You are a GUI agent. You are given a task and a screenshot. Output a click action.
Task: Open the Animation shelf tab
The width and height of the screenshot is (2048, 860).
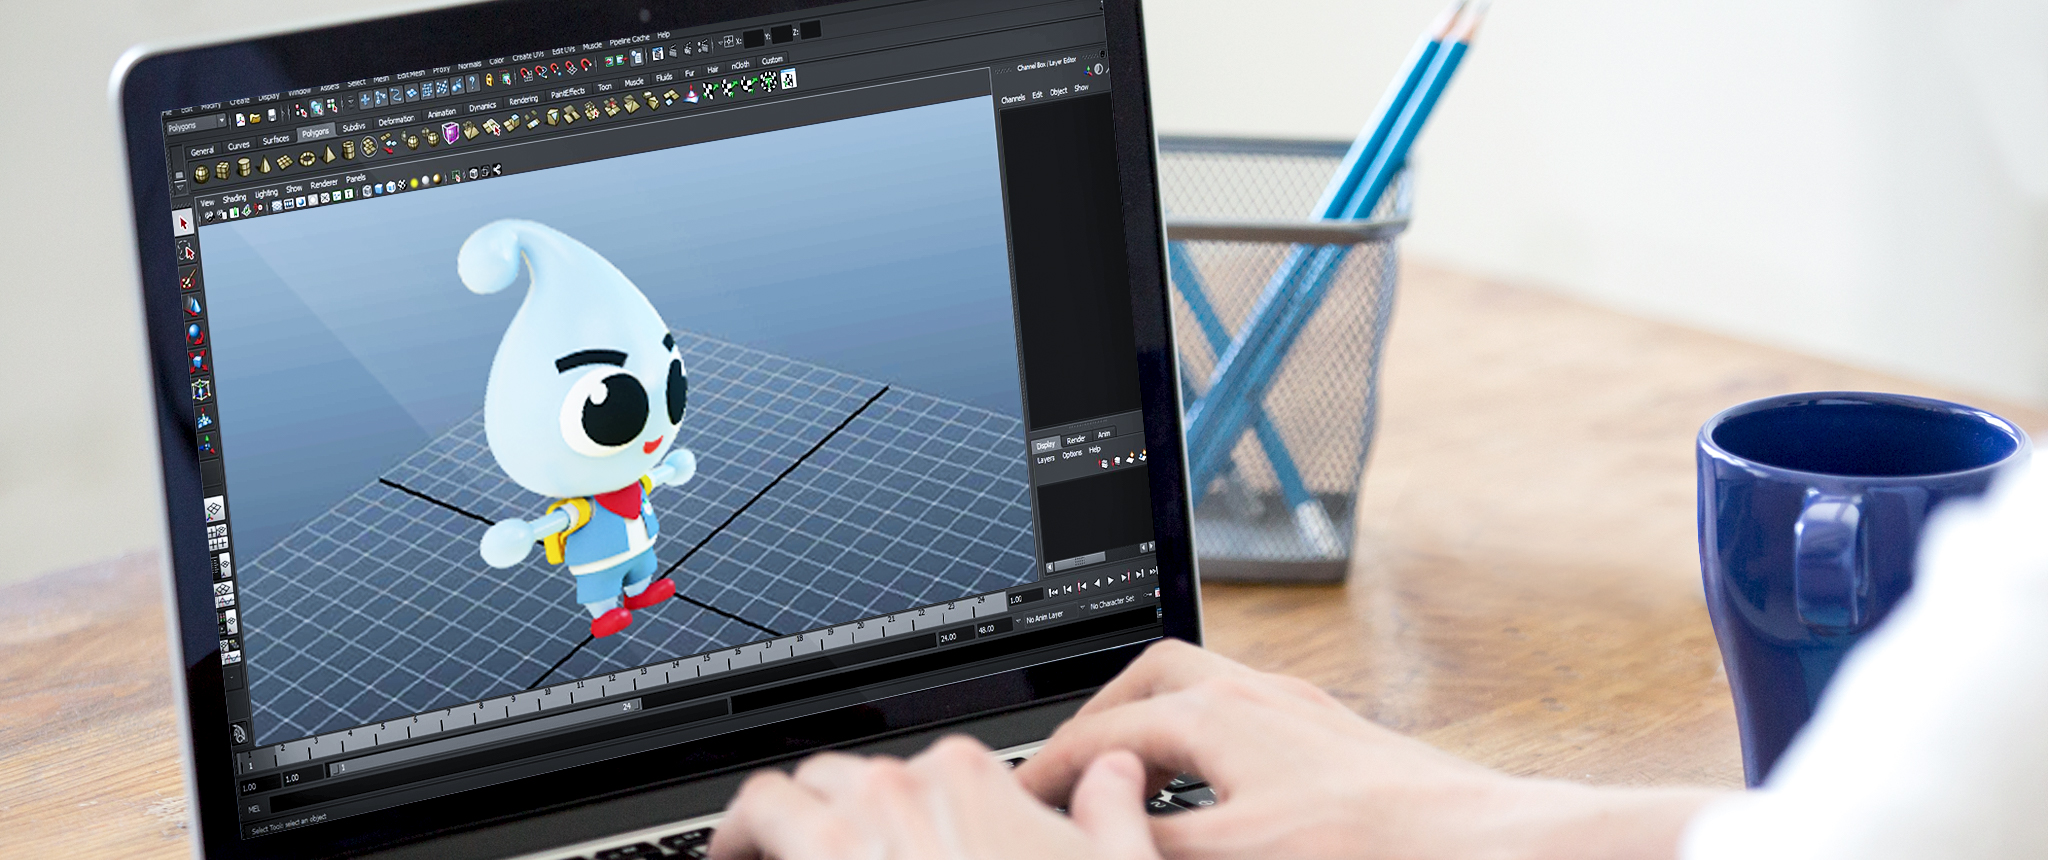pyautogui.click(x=442, y=113)
